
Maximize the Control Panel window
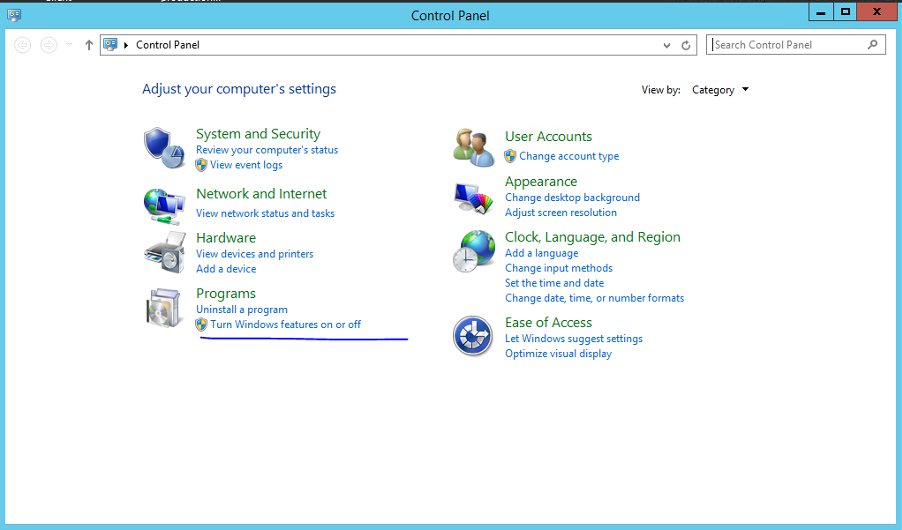coord(845,12)
